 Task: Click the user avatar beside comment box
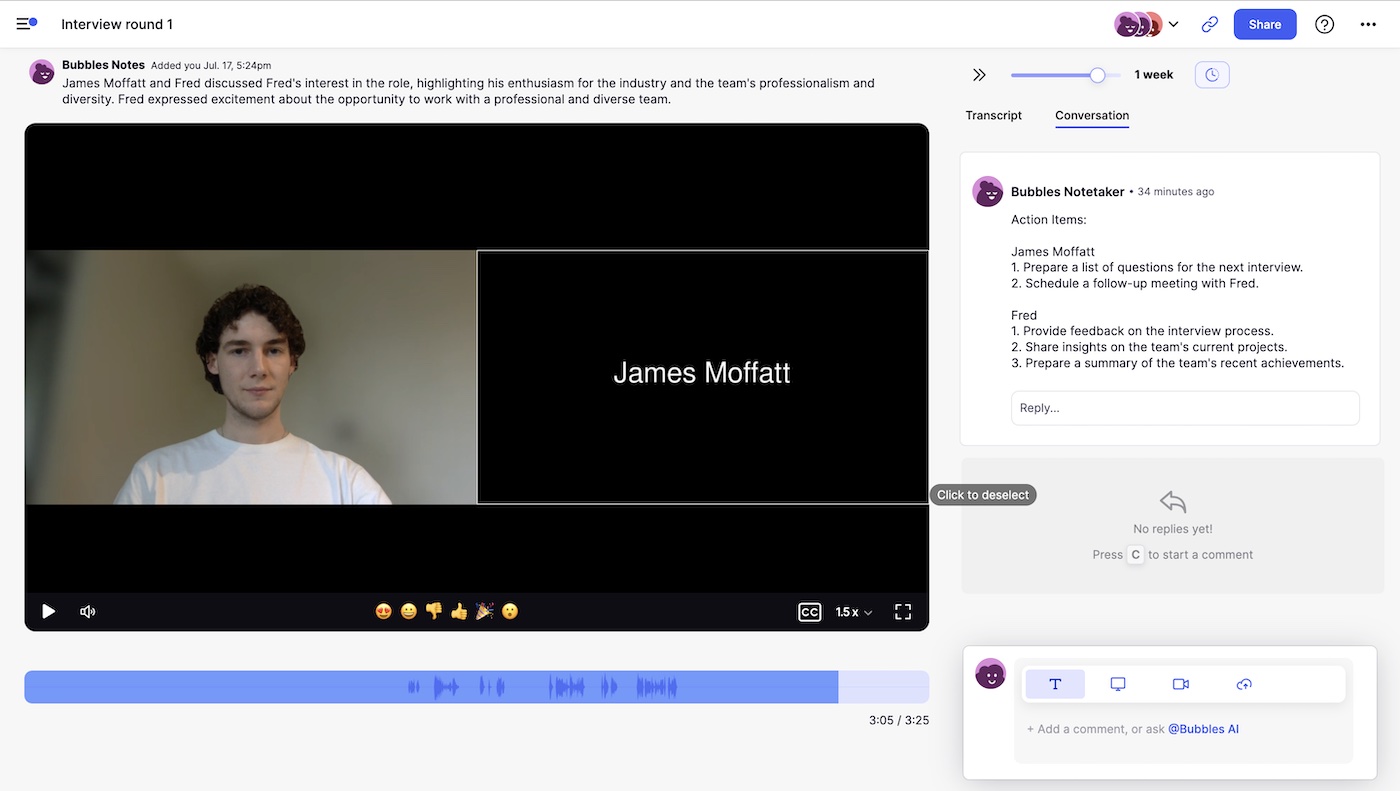(x=990, y=674)
